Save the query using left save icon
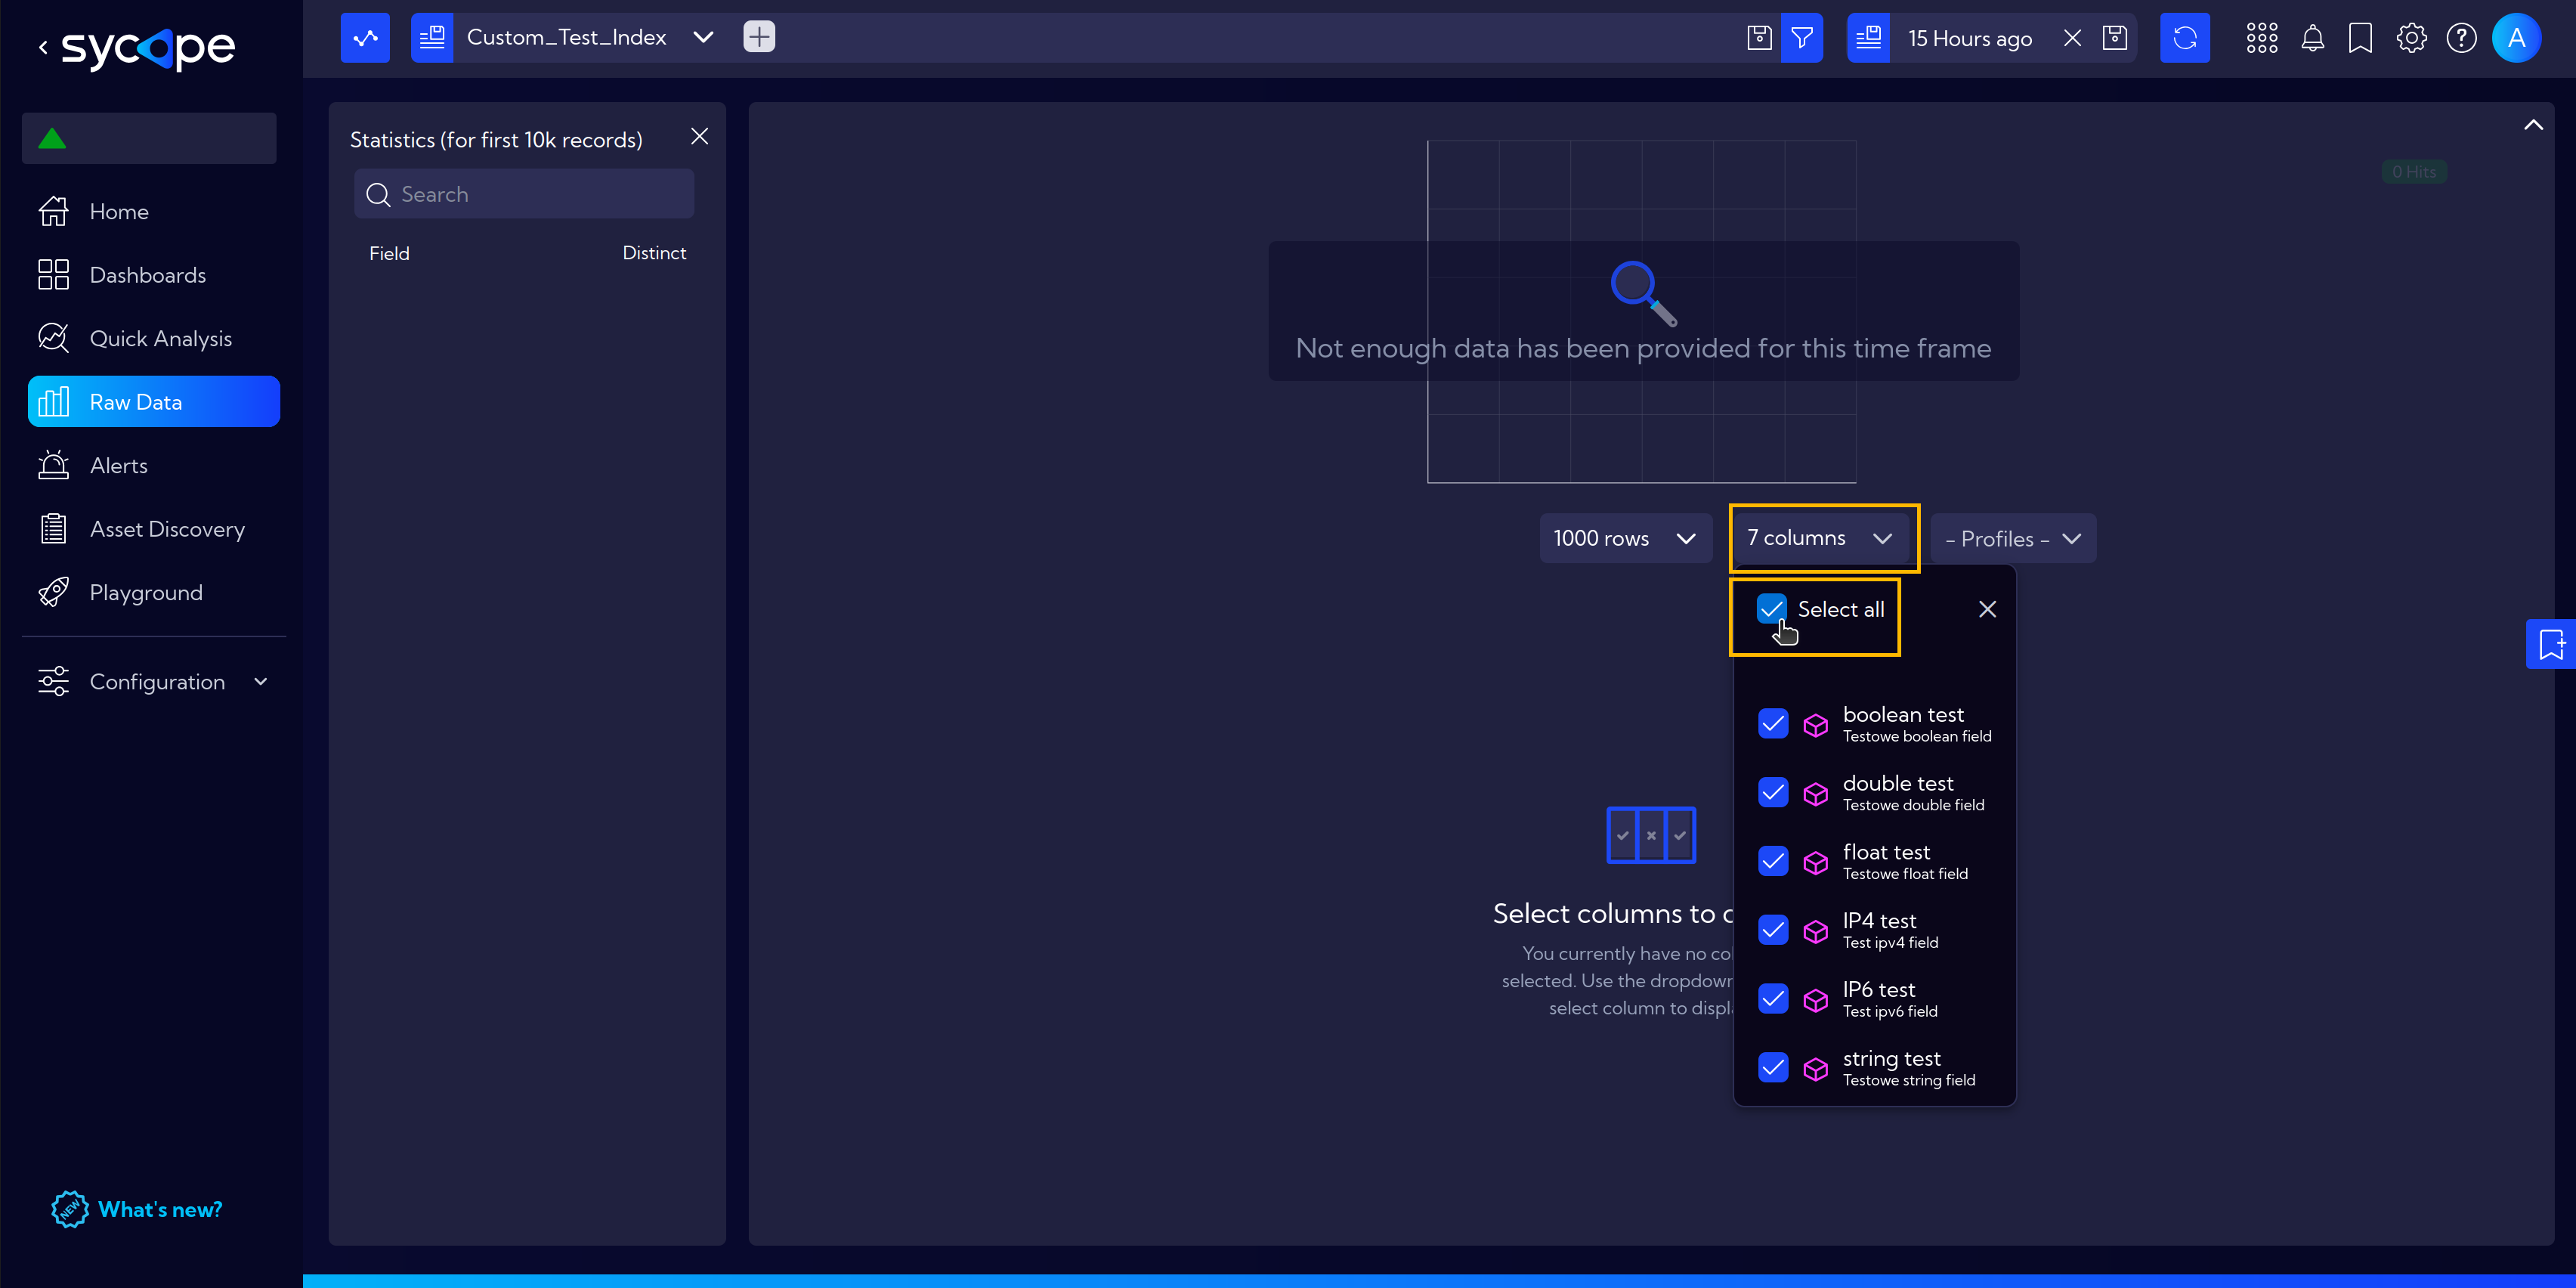The image size is (2576, 1288). point(1759,38)
